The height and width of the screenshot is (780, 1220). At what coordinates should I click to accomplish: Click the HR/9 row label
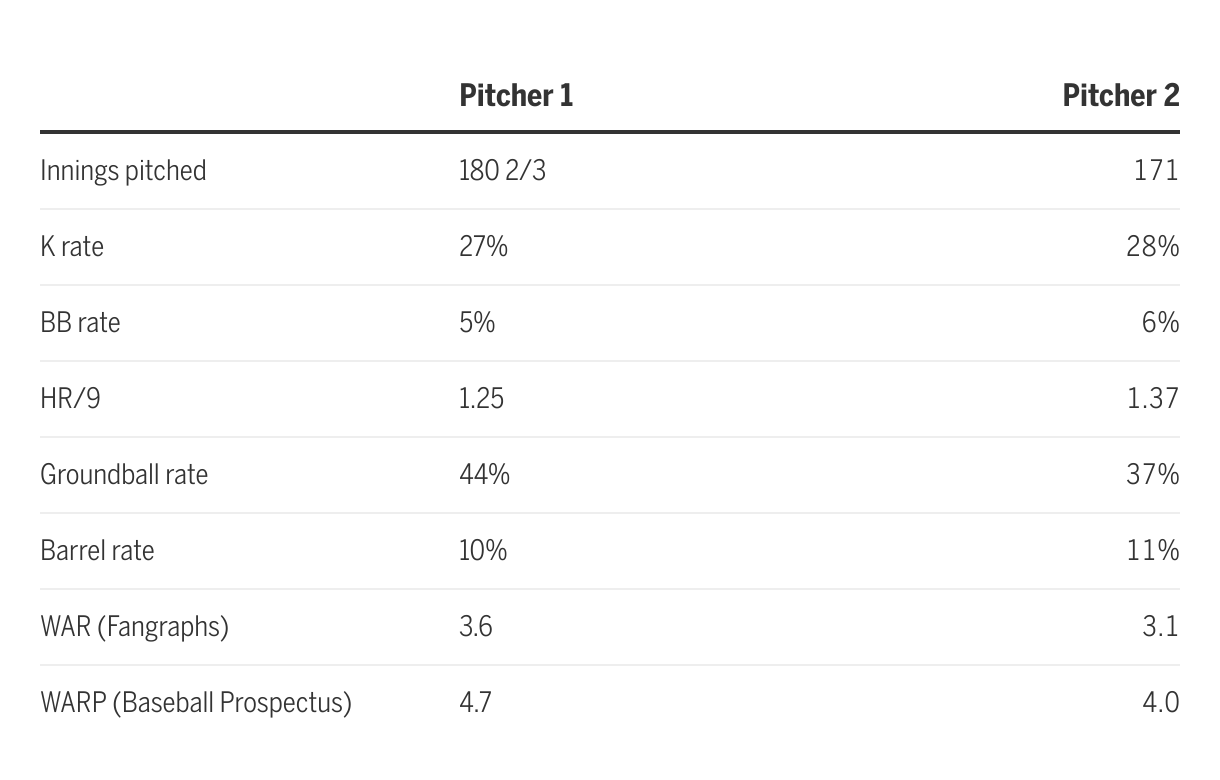70,399
